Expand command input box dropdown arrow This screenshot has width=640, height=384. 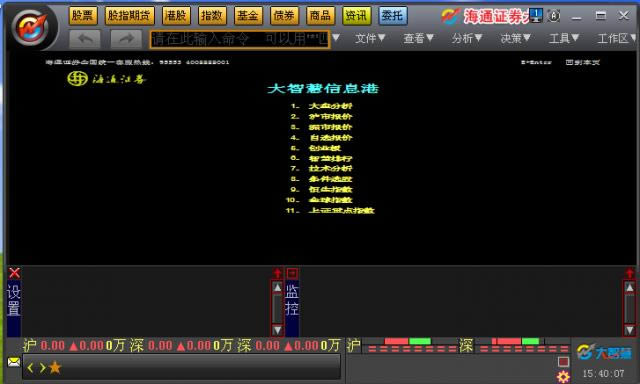336,38
